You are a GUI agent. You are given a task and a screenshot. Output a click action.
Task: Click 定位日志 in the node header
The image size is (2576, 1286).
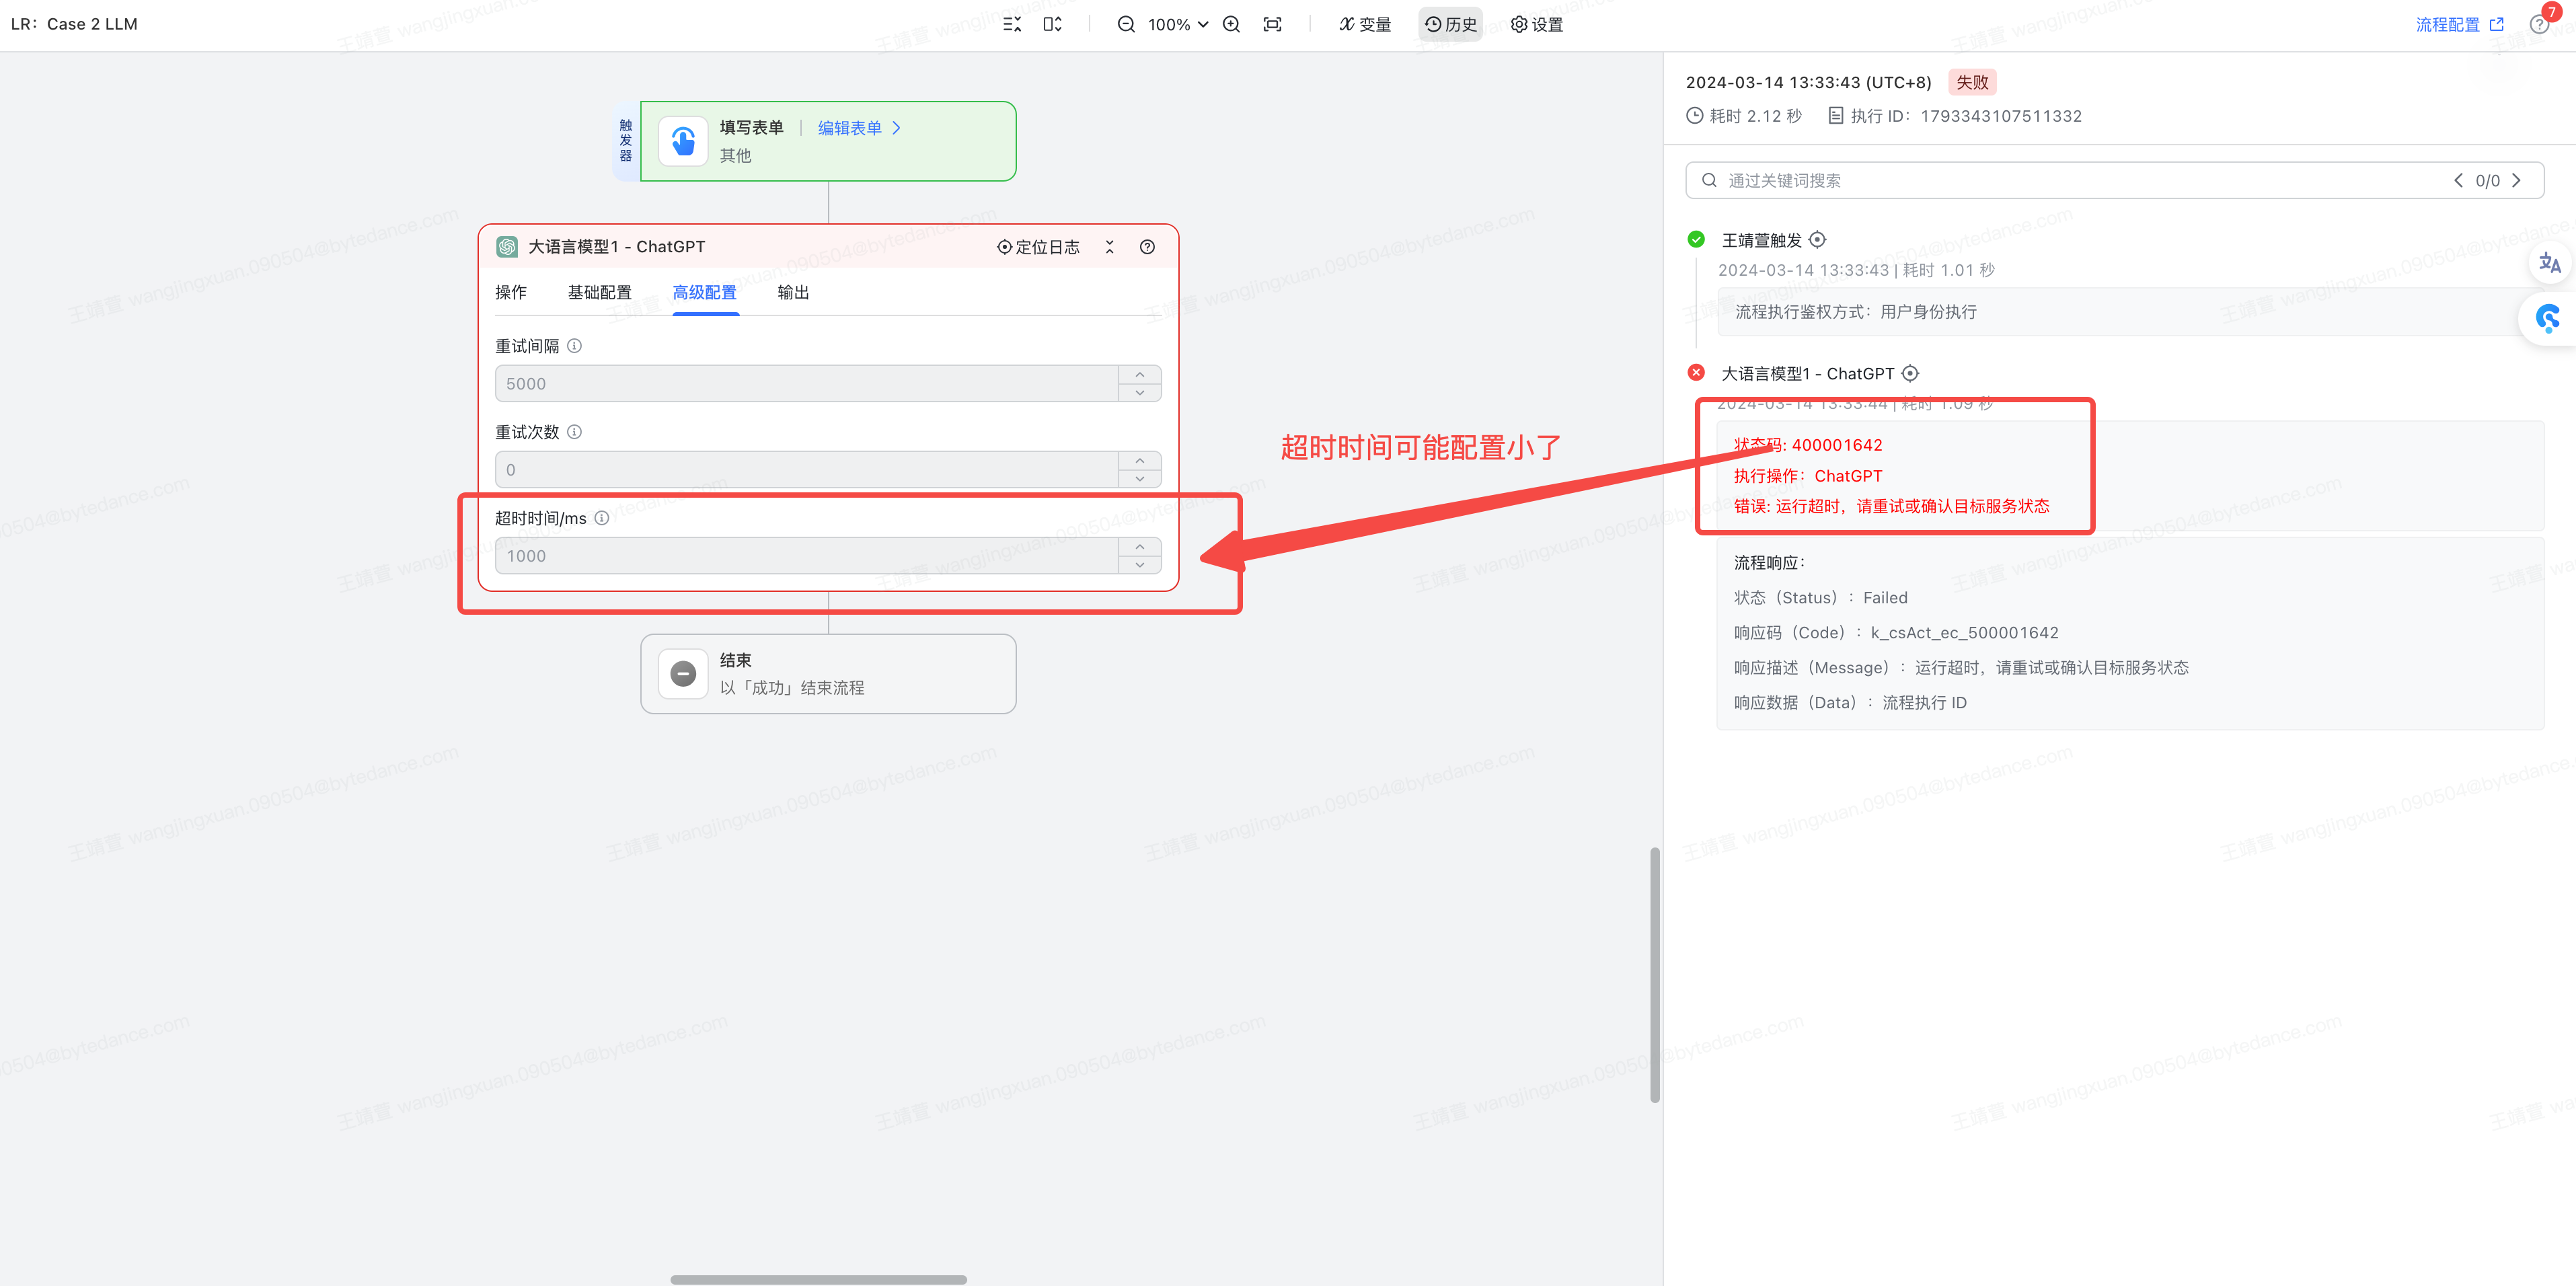tap(1038, 247)
